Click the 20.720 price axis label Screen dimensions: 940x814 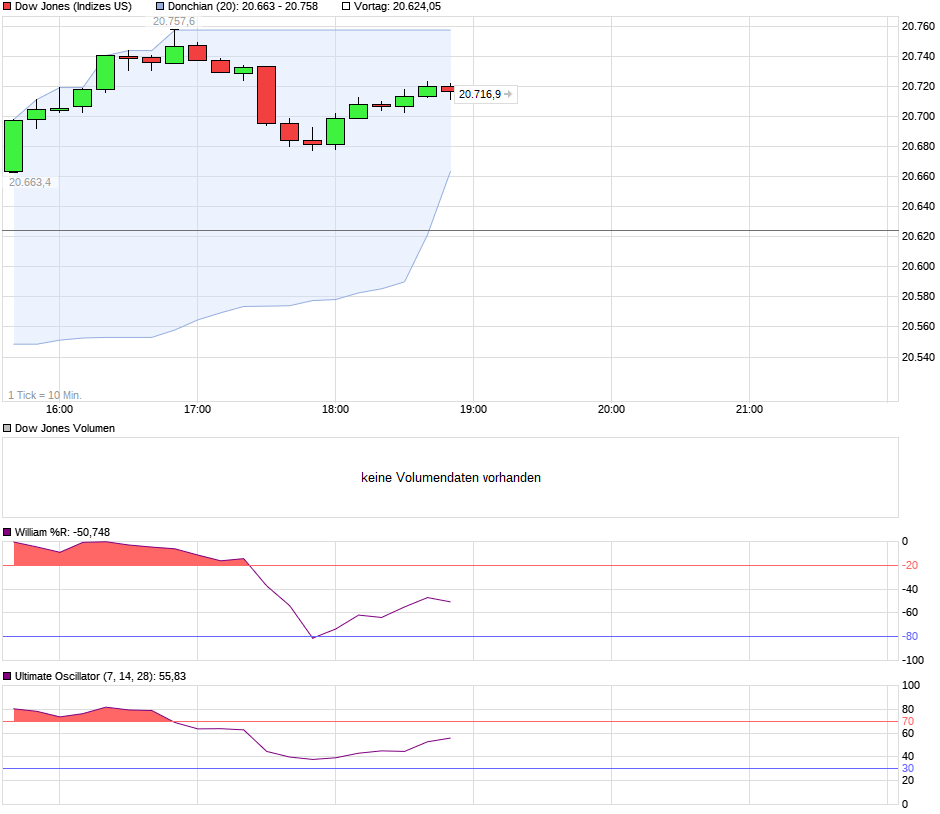coord(918,86)
